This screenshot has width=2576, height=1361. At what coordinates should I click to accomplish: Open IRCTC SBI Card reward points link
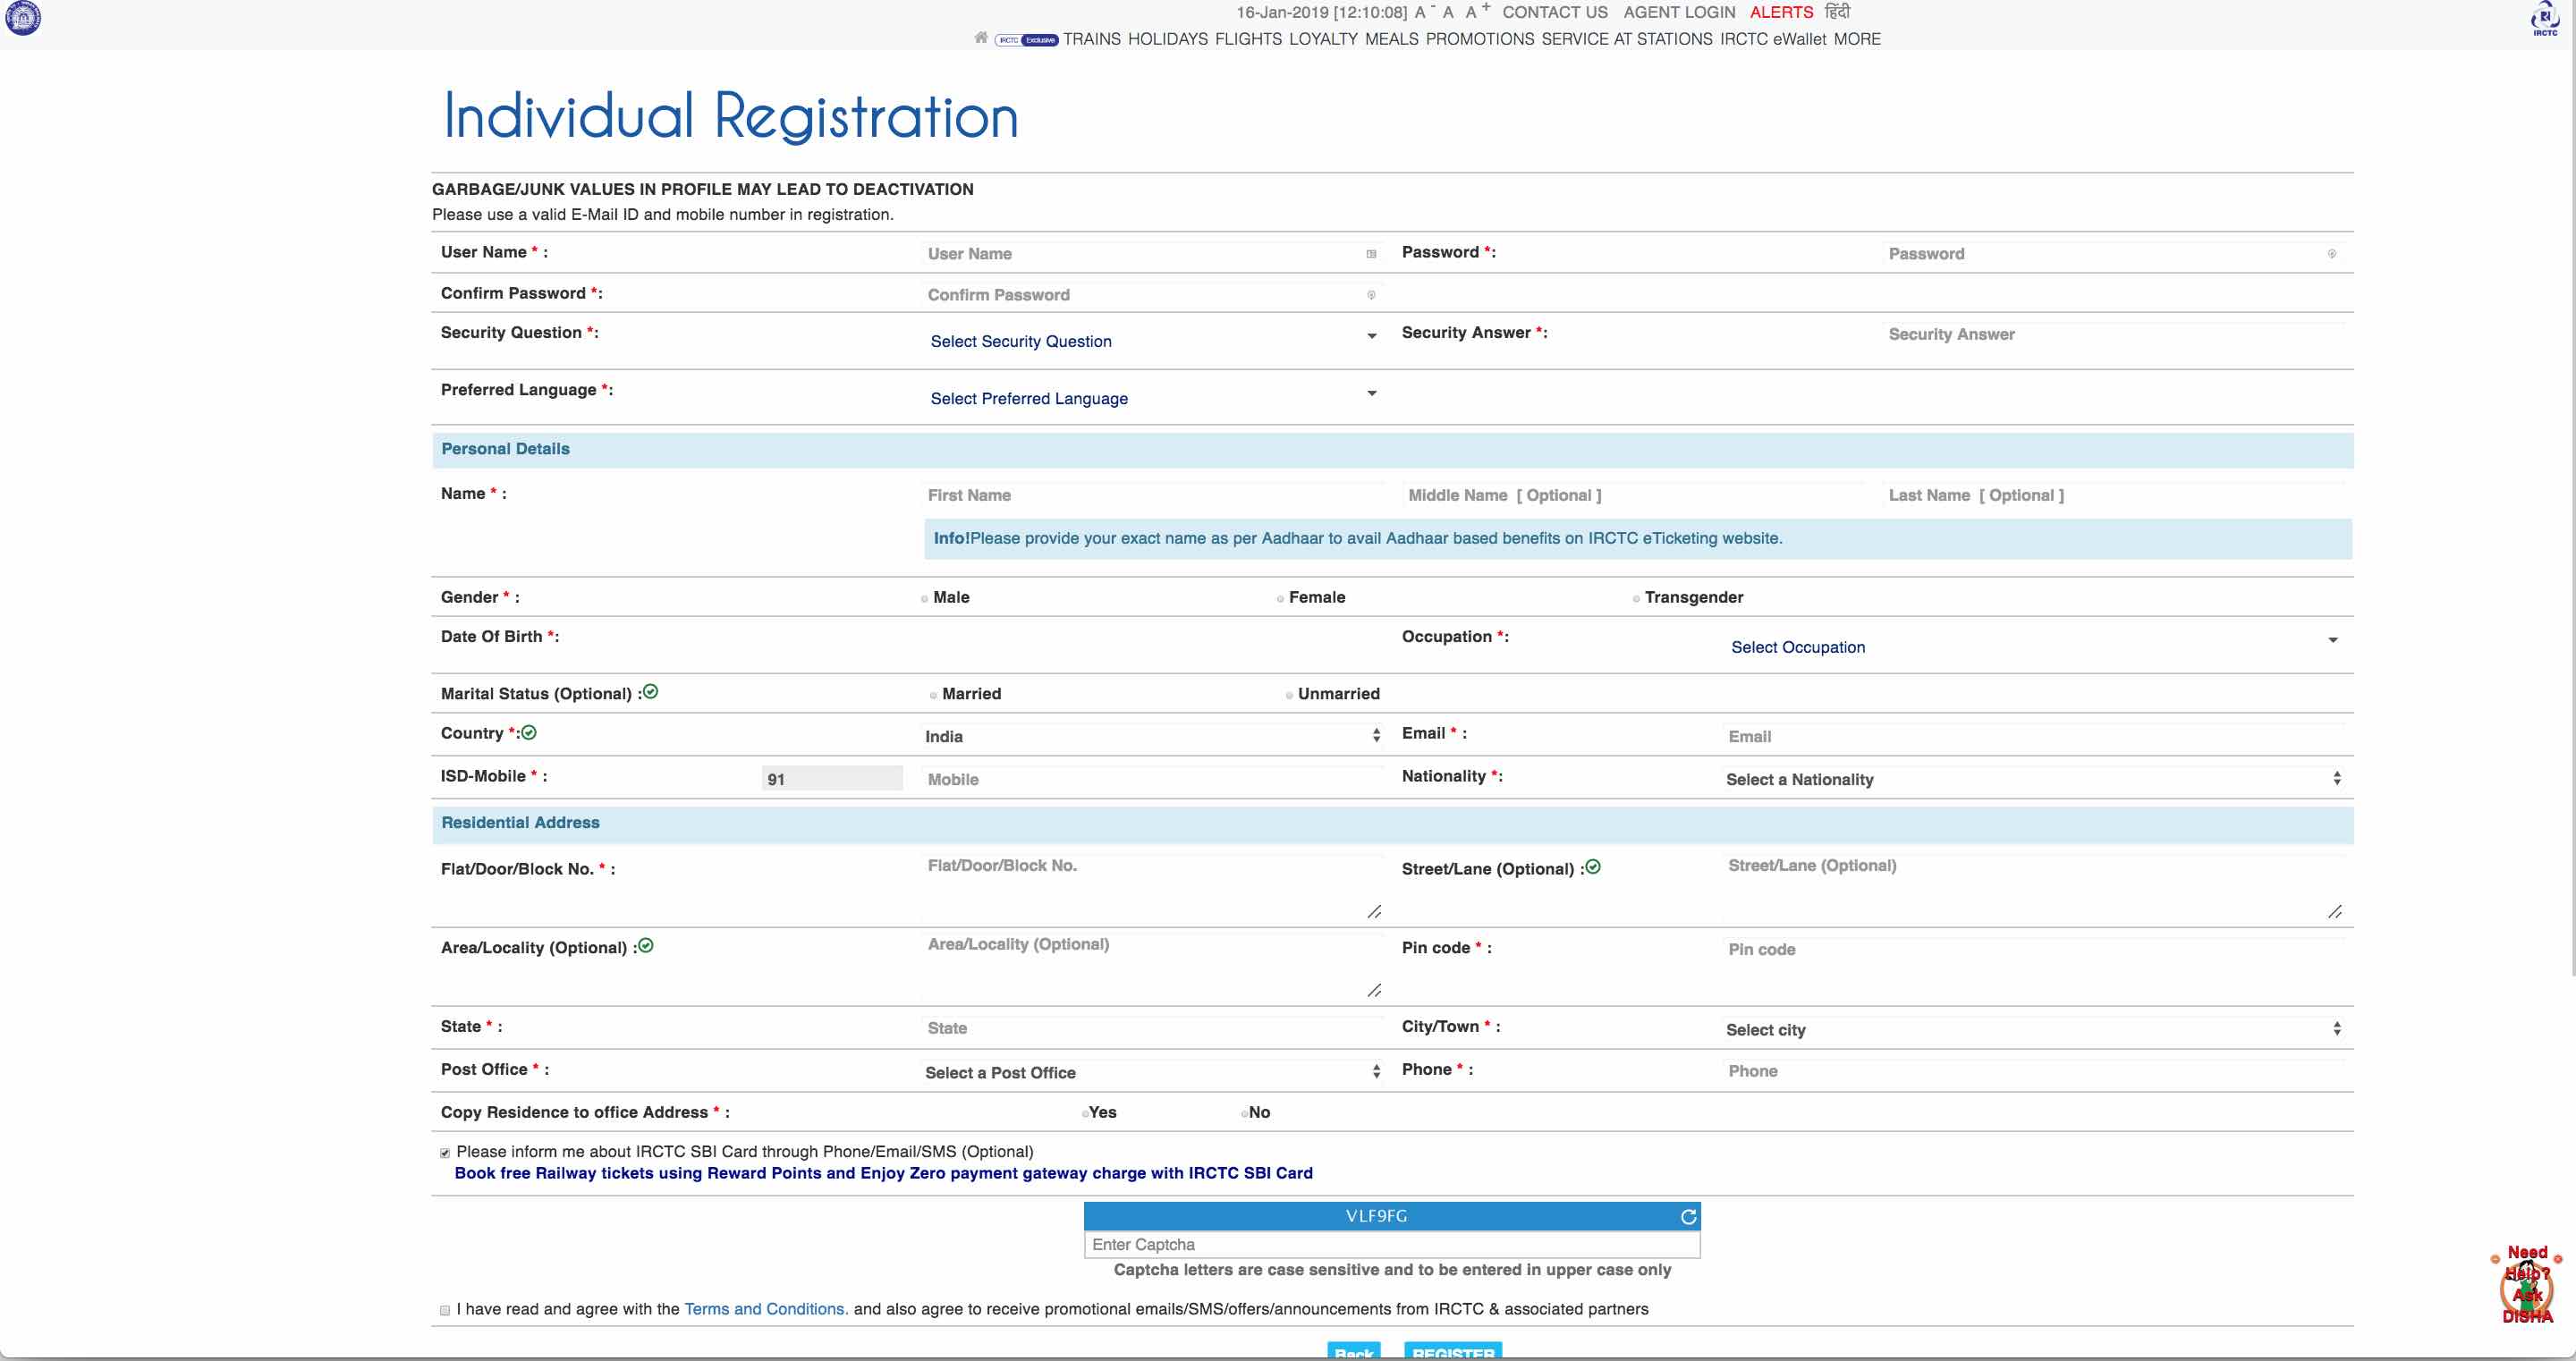coord(883,1173)
